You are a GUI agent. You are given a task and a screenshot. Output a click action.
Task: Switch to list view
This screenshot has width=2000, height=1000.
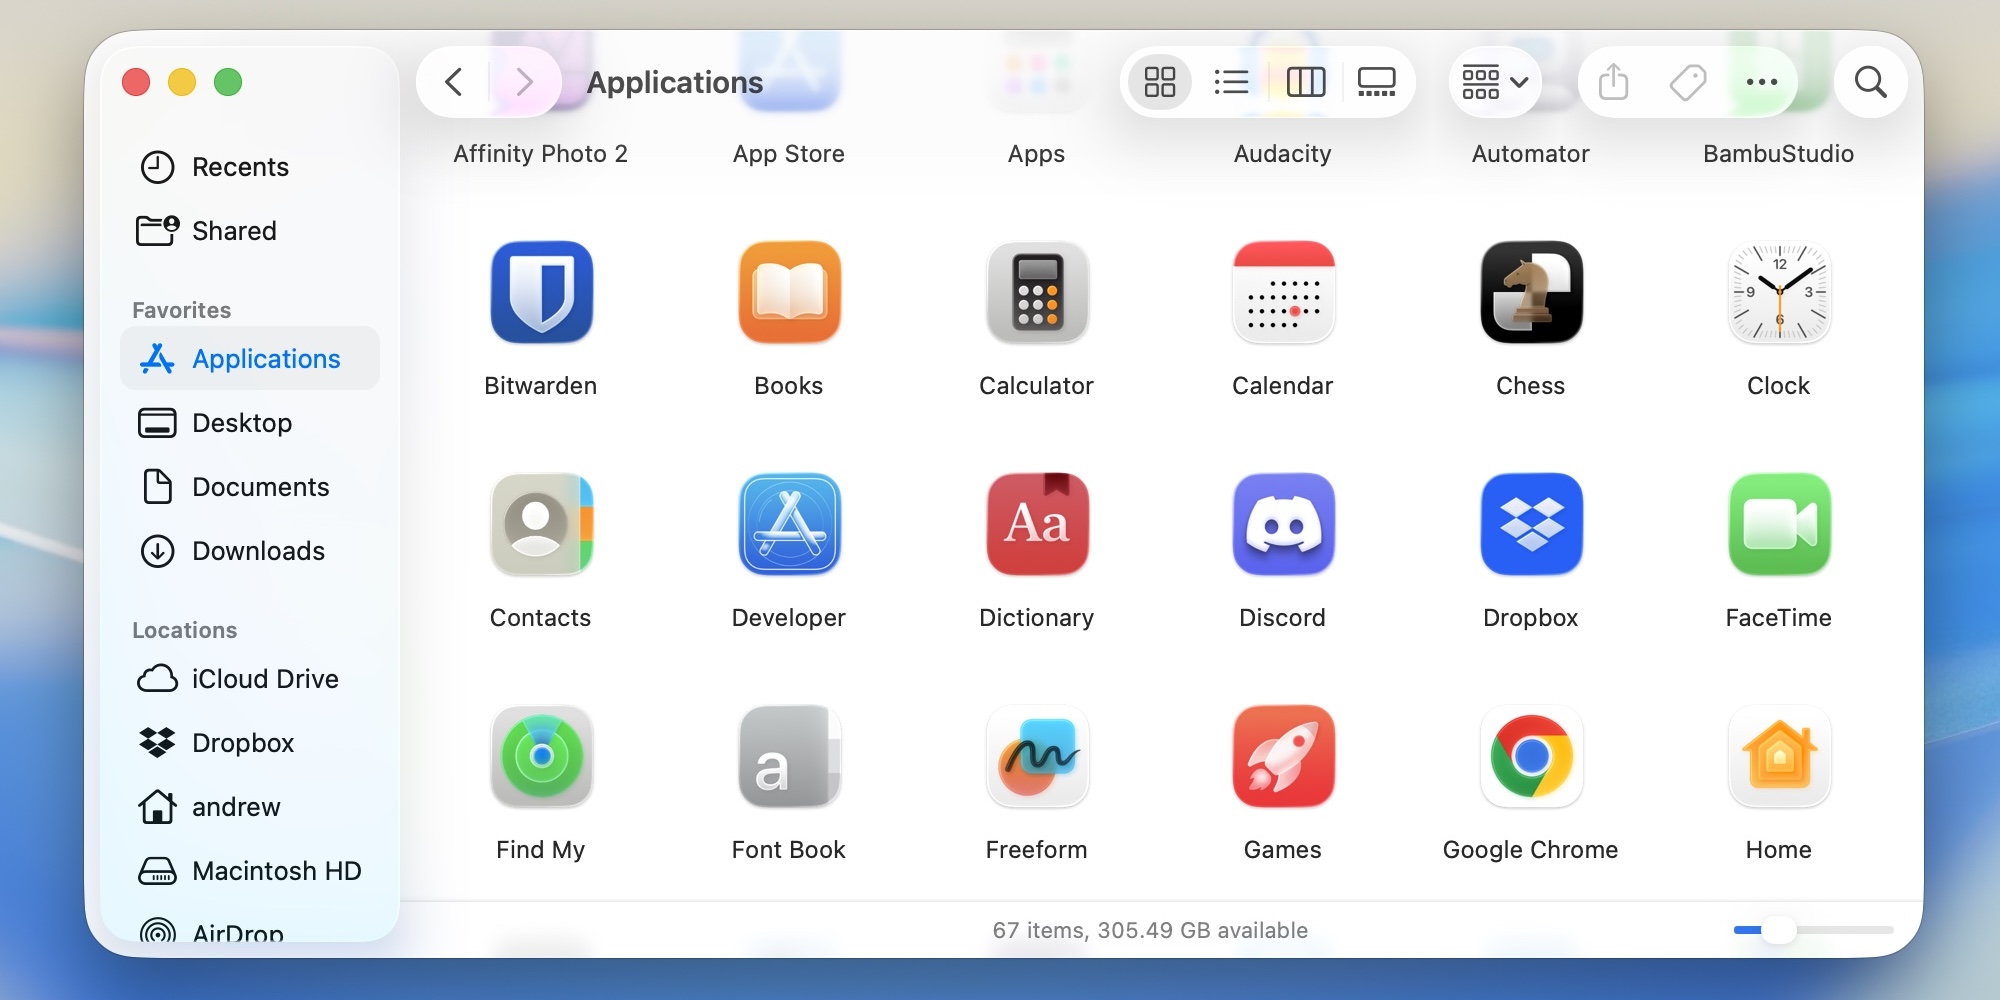point(1231,82)
